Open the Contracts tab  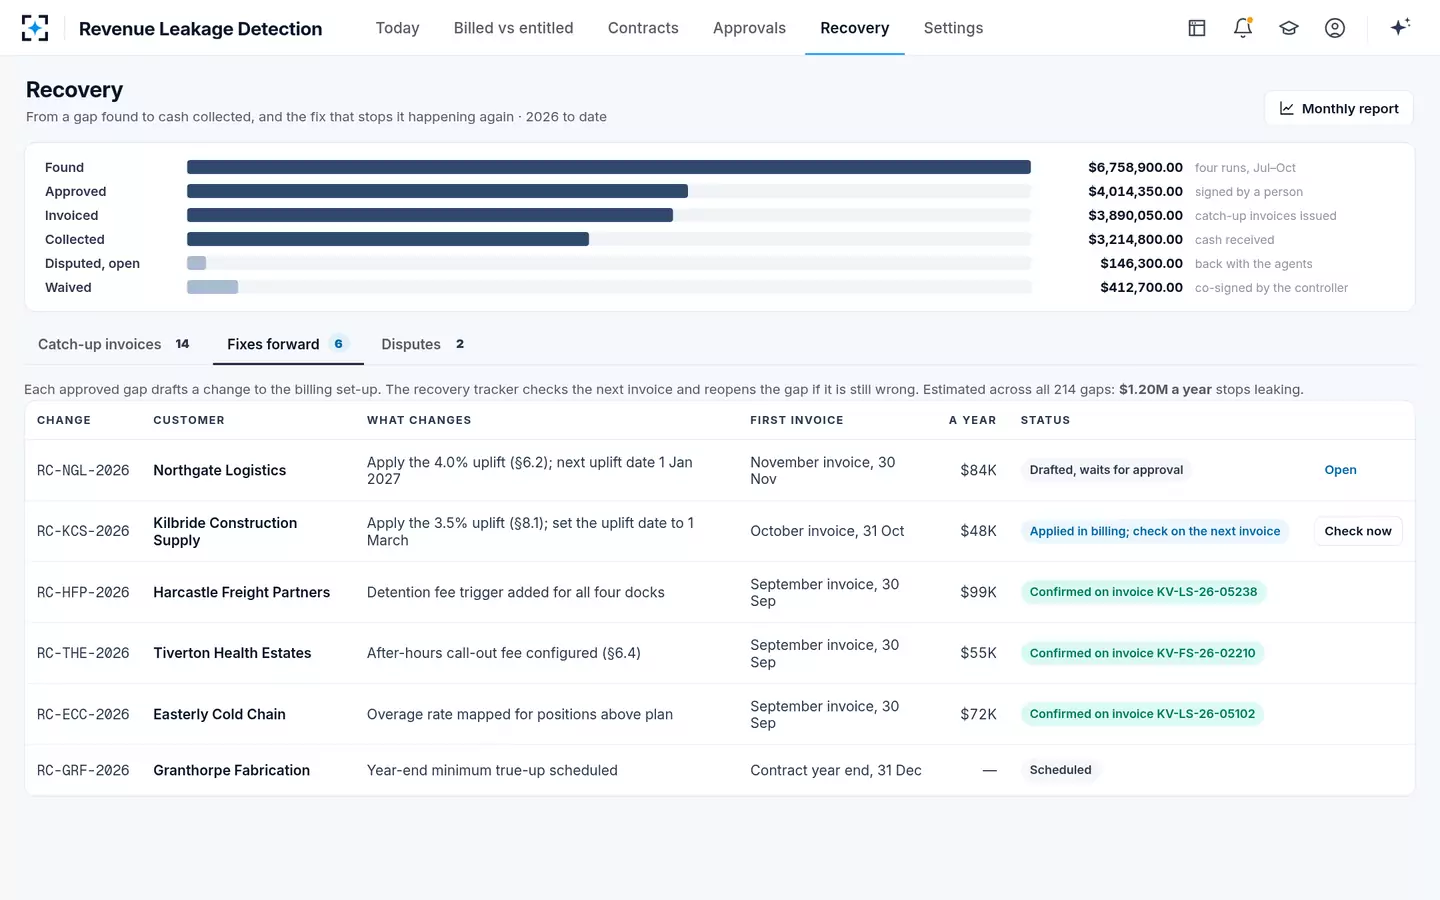tap(643, 28)
